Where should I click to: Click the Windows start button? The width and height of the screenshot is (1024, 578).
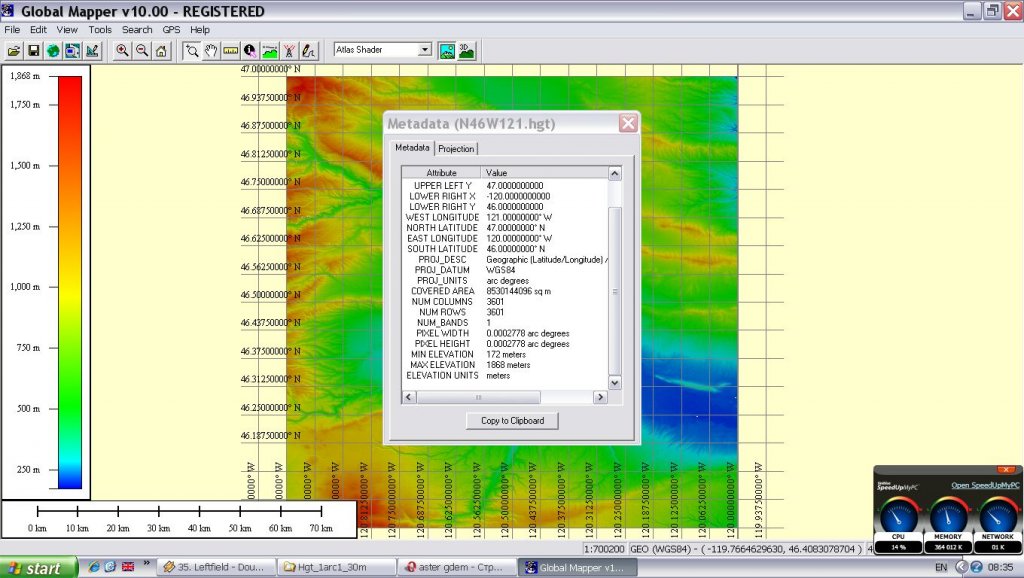pyautogui.click(x=36, y=568)
